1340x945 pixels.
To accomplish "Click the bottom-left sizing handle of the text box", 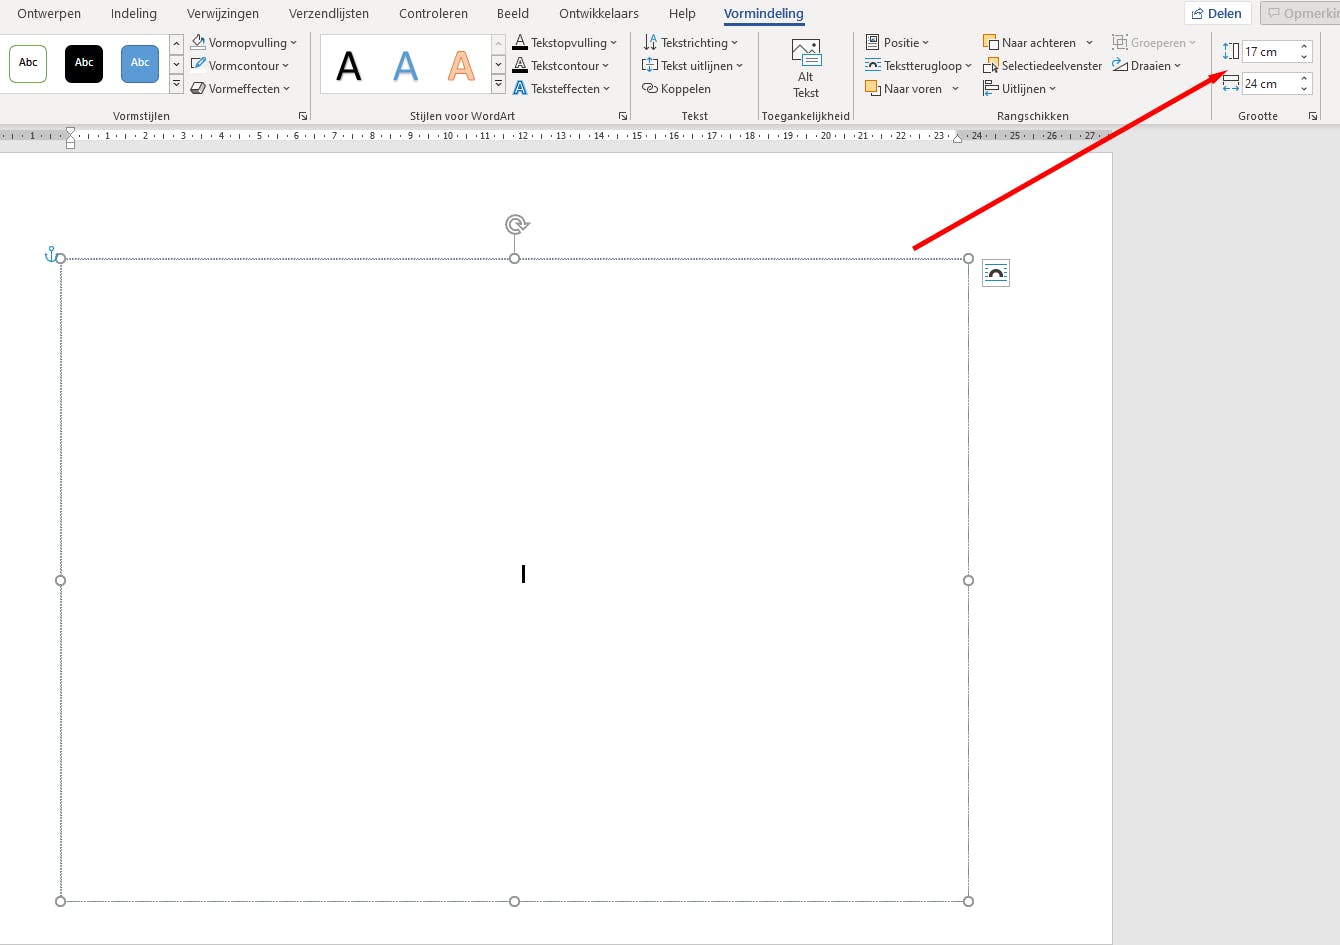I will 61,901.
